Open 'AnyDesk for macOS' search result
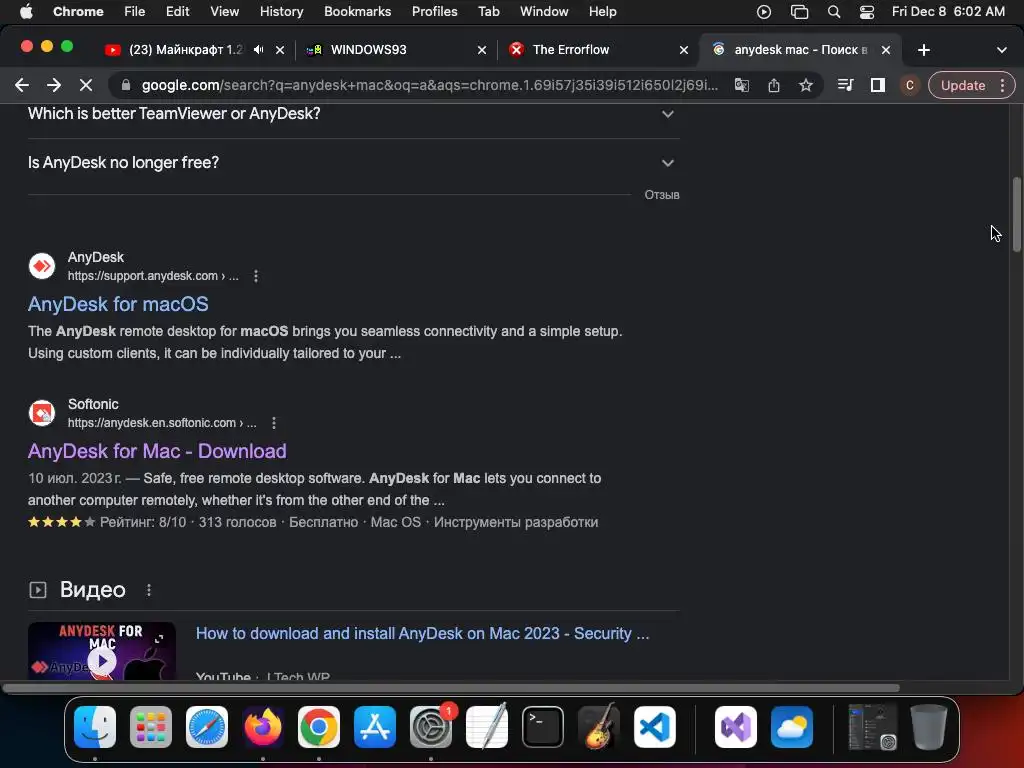 (x=118, y=304)
